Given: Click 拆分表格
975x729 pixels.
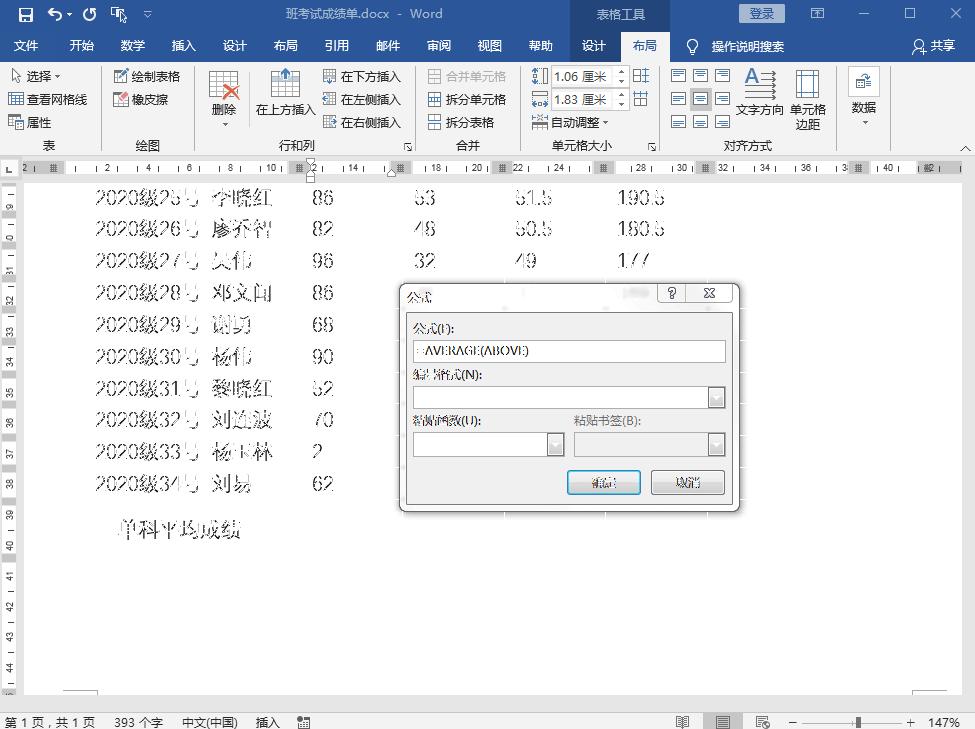Looking at the screenshot, I should tap(461, 122).
